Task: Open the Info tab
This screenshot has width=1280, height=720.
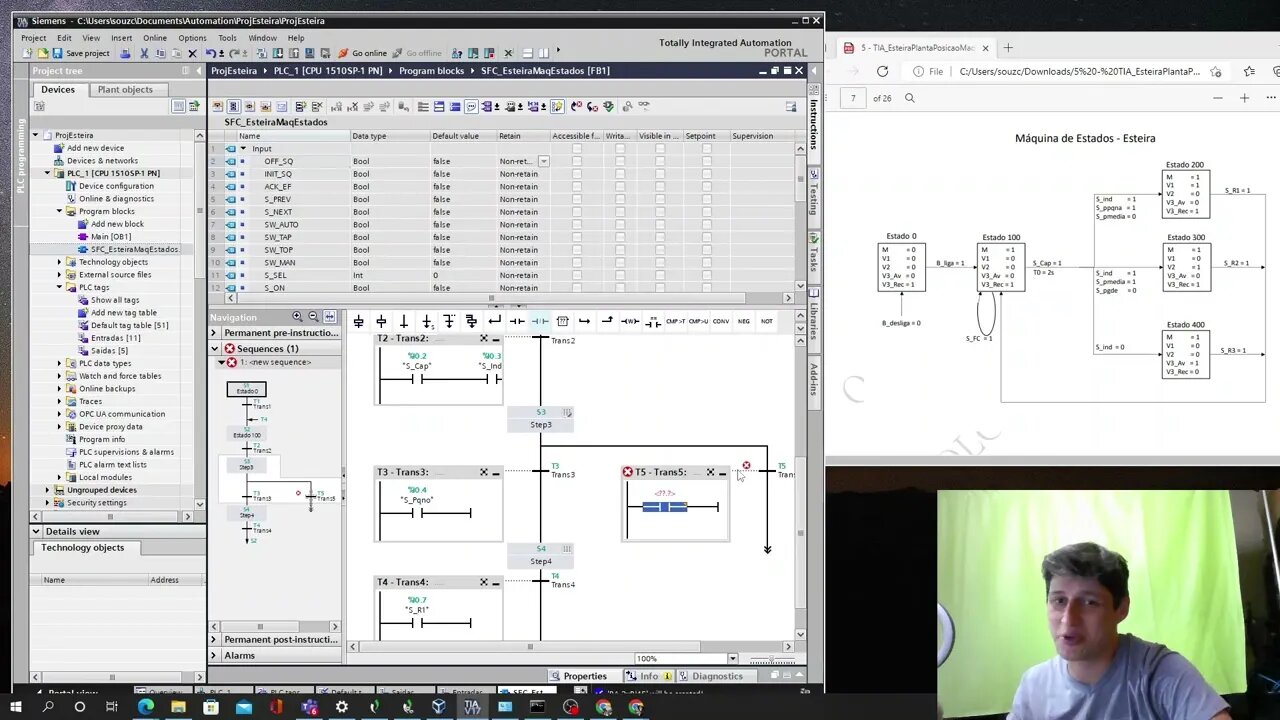Action: click(x=649, y=676)
